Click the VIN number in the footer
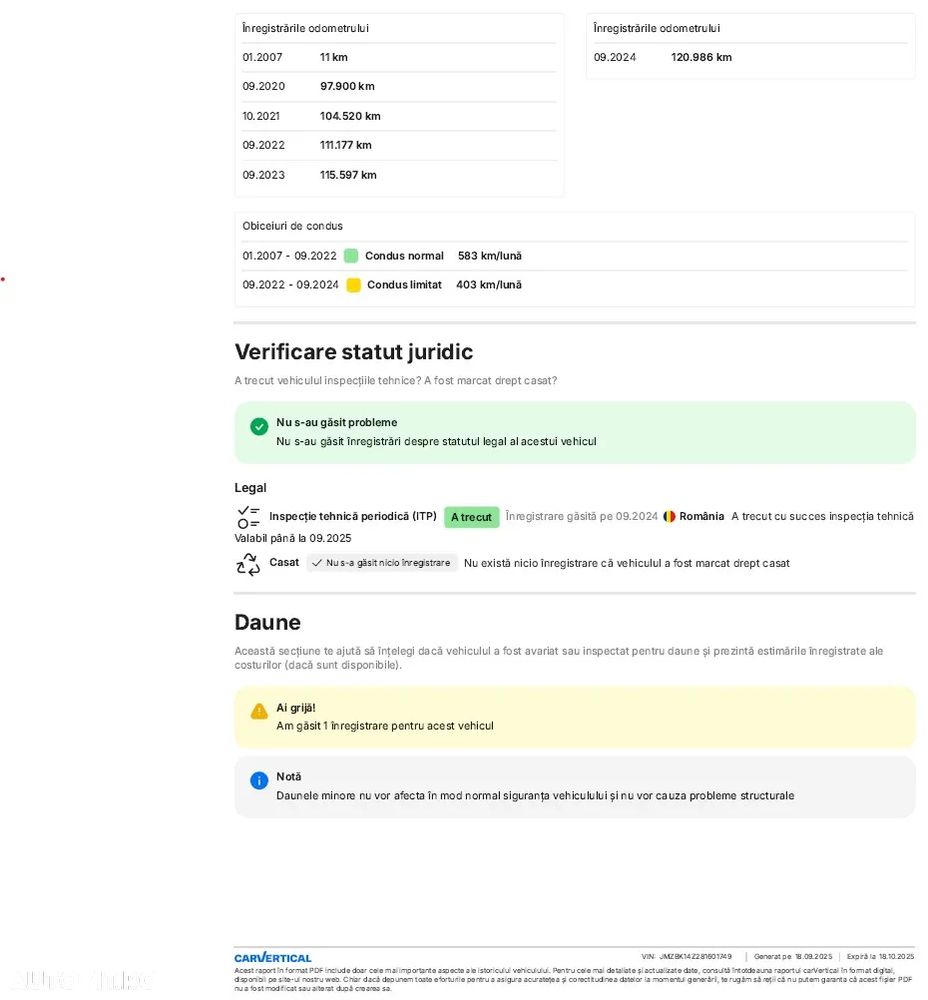The height and width of the screenshot is (1000, 928). pyautogui.click(x=695, y=957)
